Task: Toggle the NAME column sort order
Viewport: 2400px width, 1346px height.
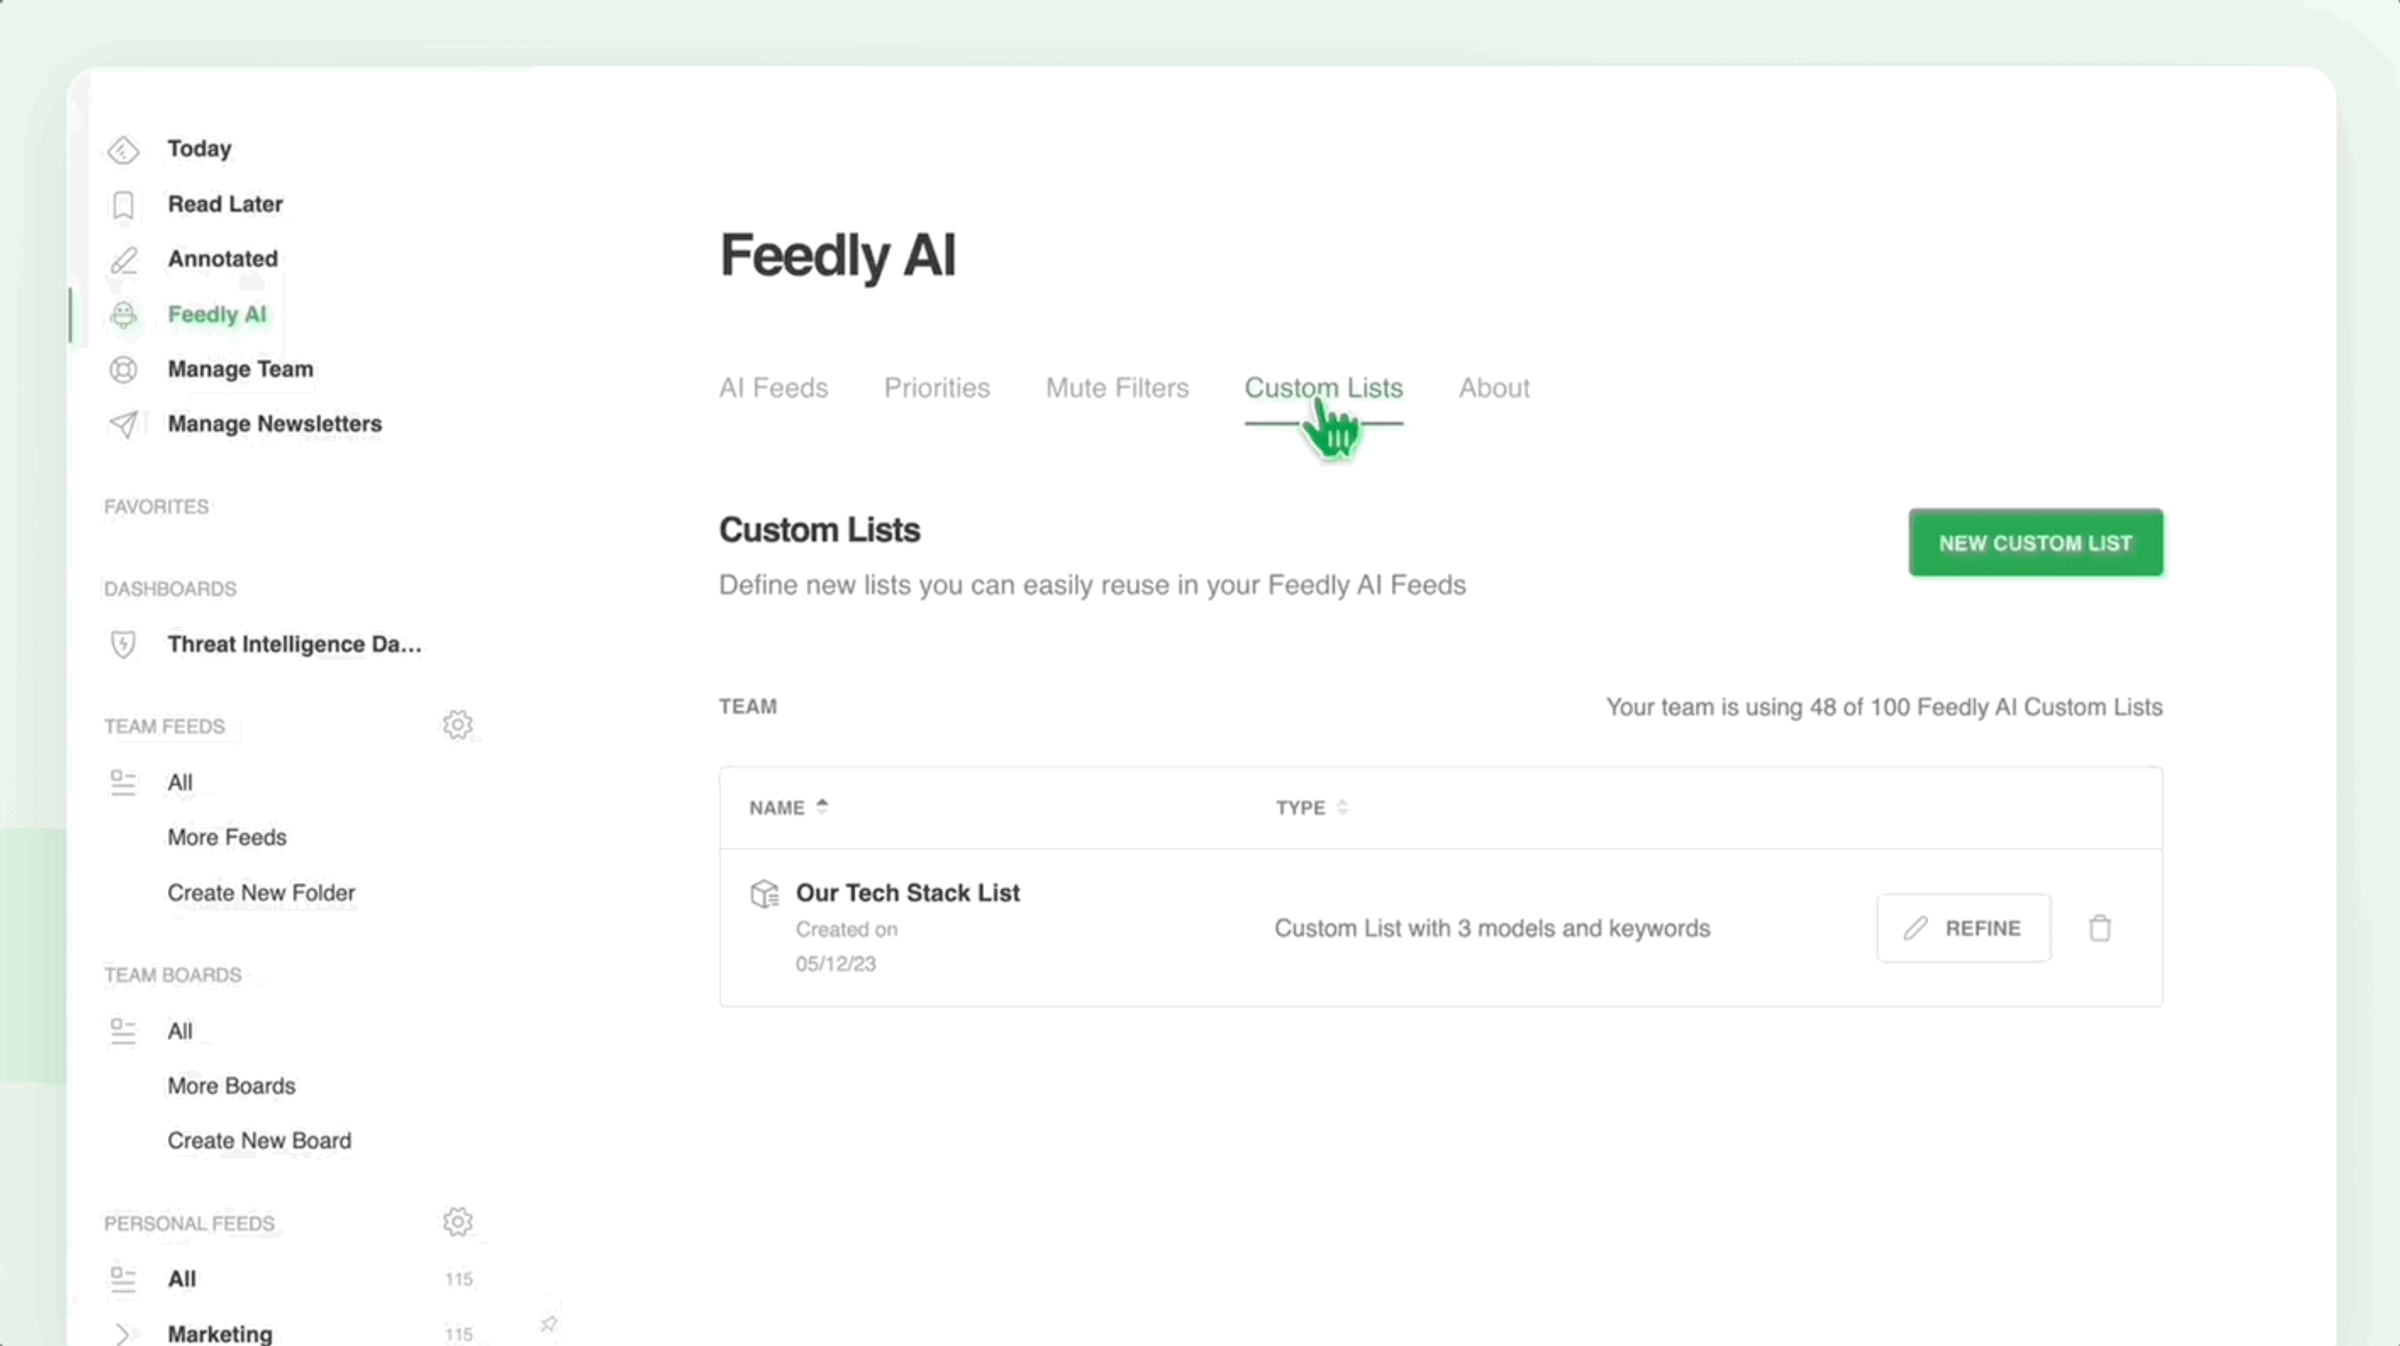Action: click(x=822, y=805)
